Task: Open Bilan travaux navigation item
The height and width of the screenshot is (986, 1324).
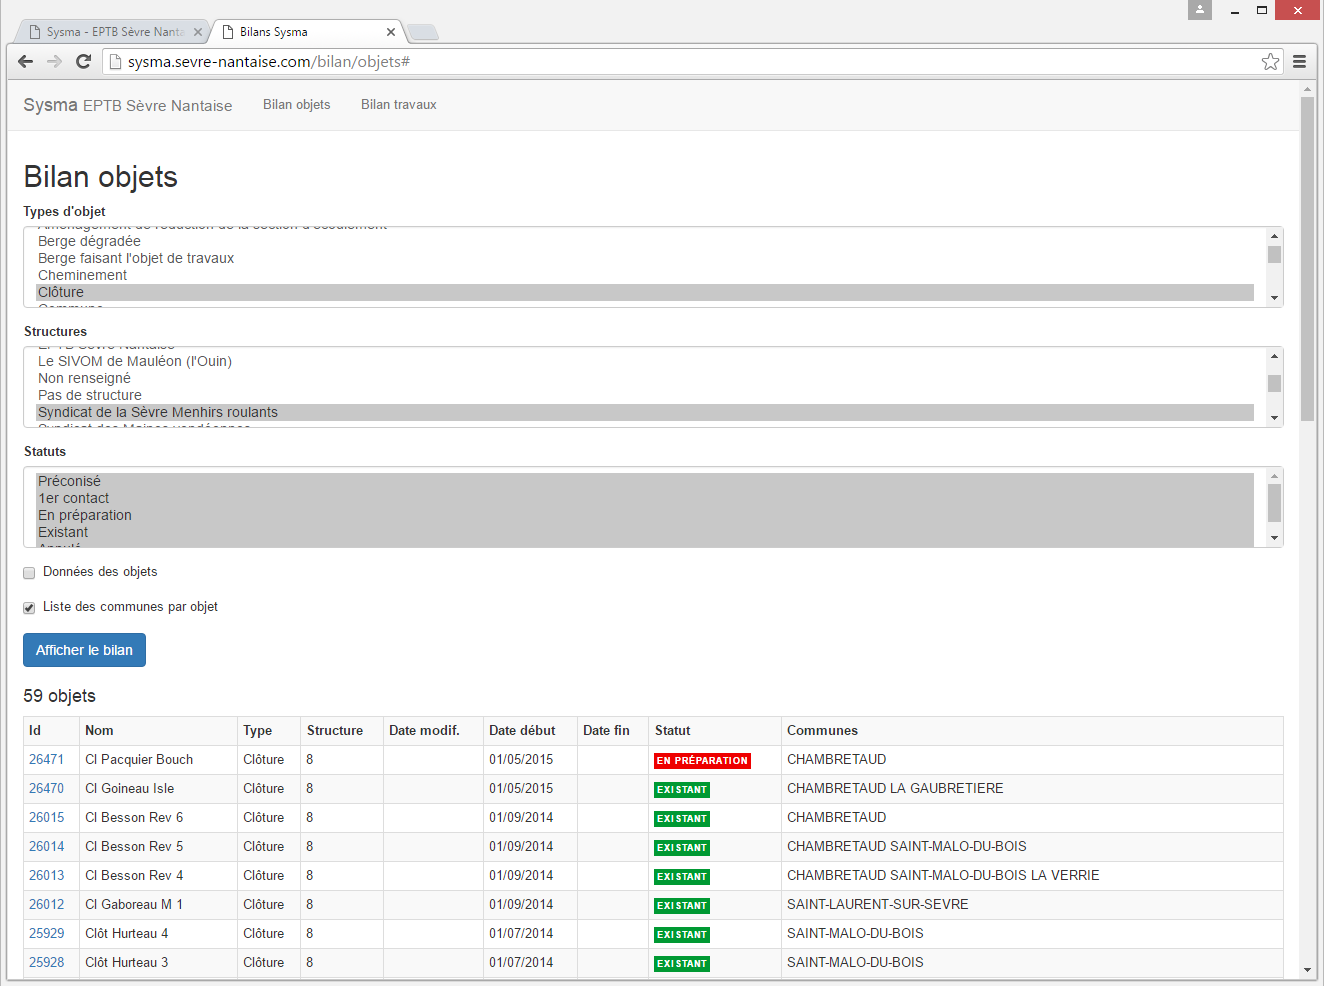Action: (x=399, y=104)
